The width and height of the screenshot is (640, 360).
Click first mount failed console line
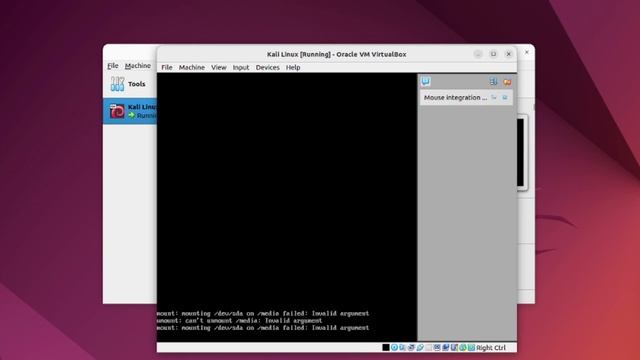pos(263,313)
